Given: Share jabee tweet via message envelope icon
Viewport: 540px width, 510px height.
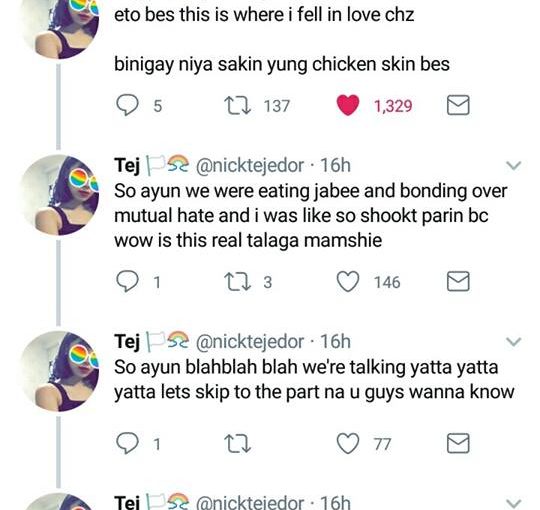Looking at the screenshot, I should coord(458,281).
